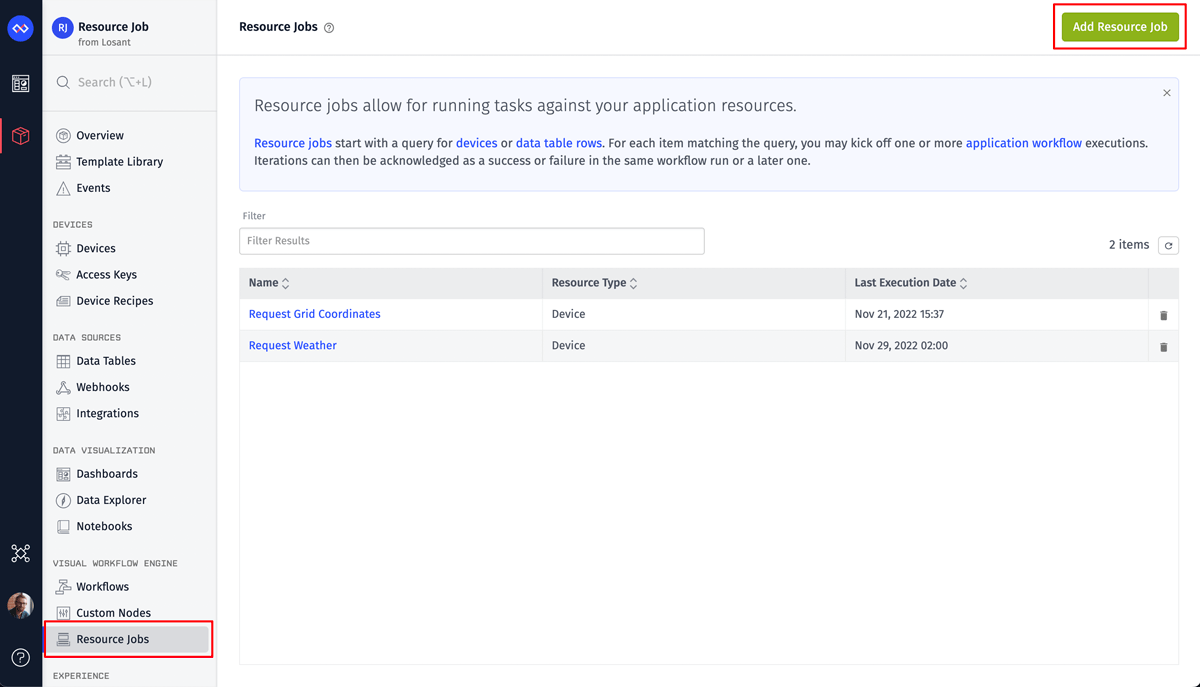Open Device Recipes page
This screenshot has height=687, width=1200.
(x=114, y=301)
